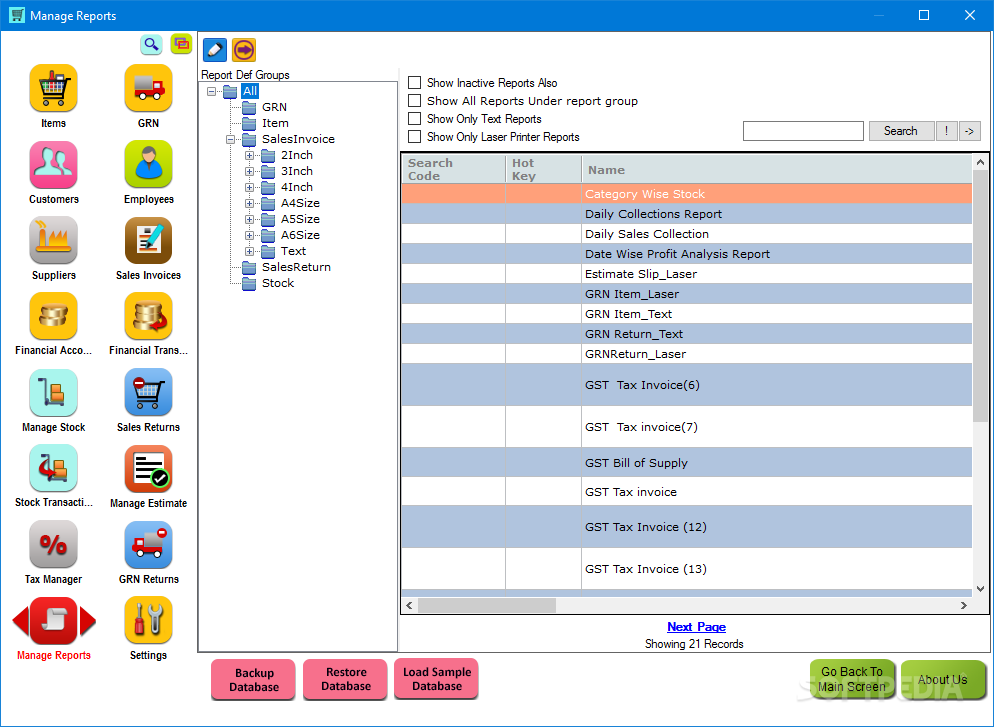The height and width of the screenshot is (727, 994).
Task: Select Estimate Slip_Laser row
Action: (x=687, y=274)
